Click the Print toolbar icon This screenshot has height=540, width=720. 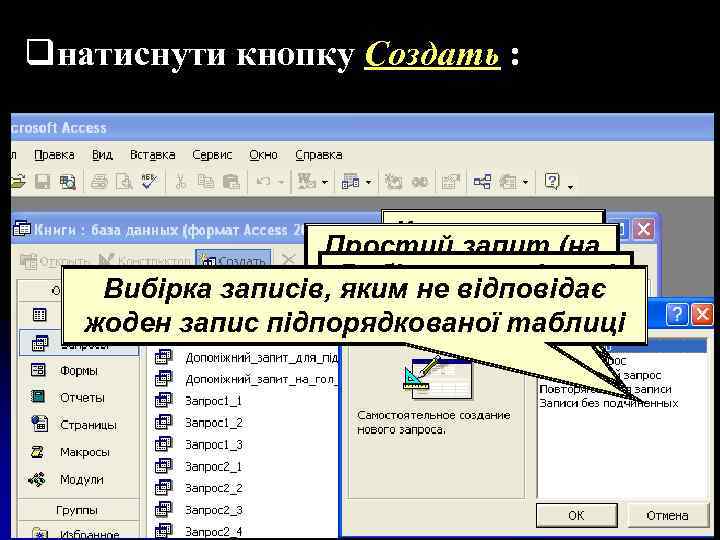point(99,182)
